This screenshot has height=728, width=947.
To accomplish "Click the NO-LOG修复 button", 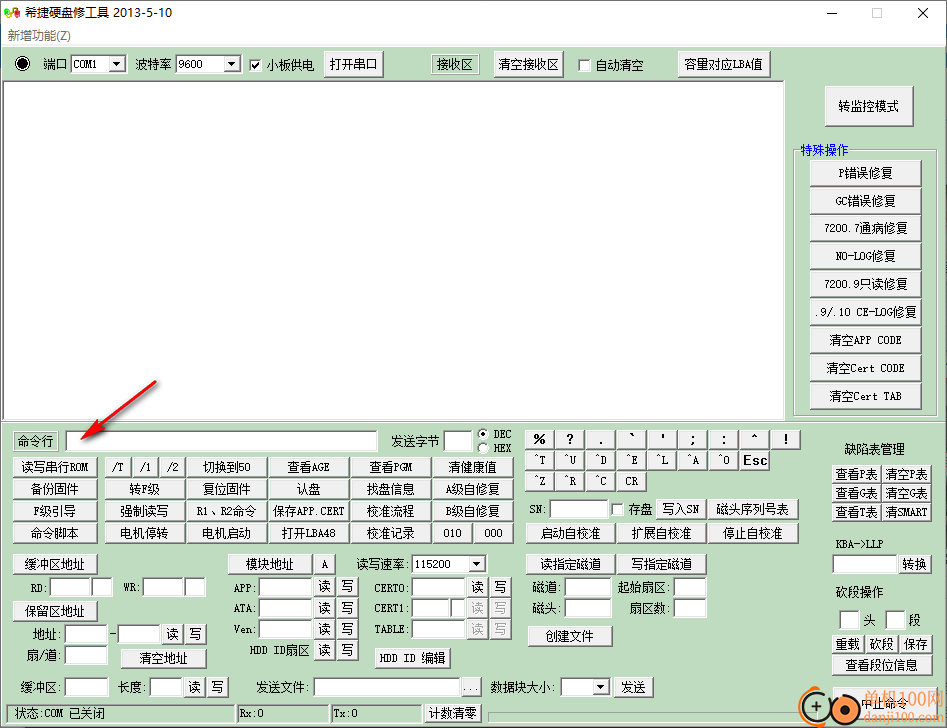I will tap(865, 256).
